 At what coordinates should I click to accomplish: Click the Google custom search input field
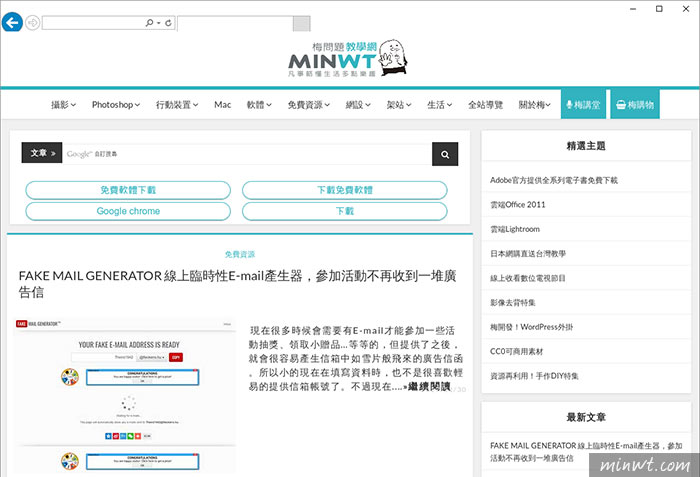click(247, 154)
